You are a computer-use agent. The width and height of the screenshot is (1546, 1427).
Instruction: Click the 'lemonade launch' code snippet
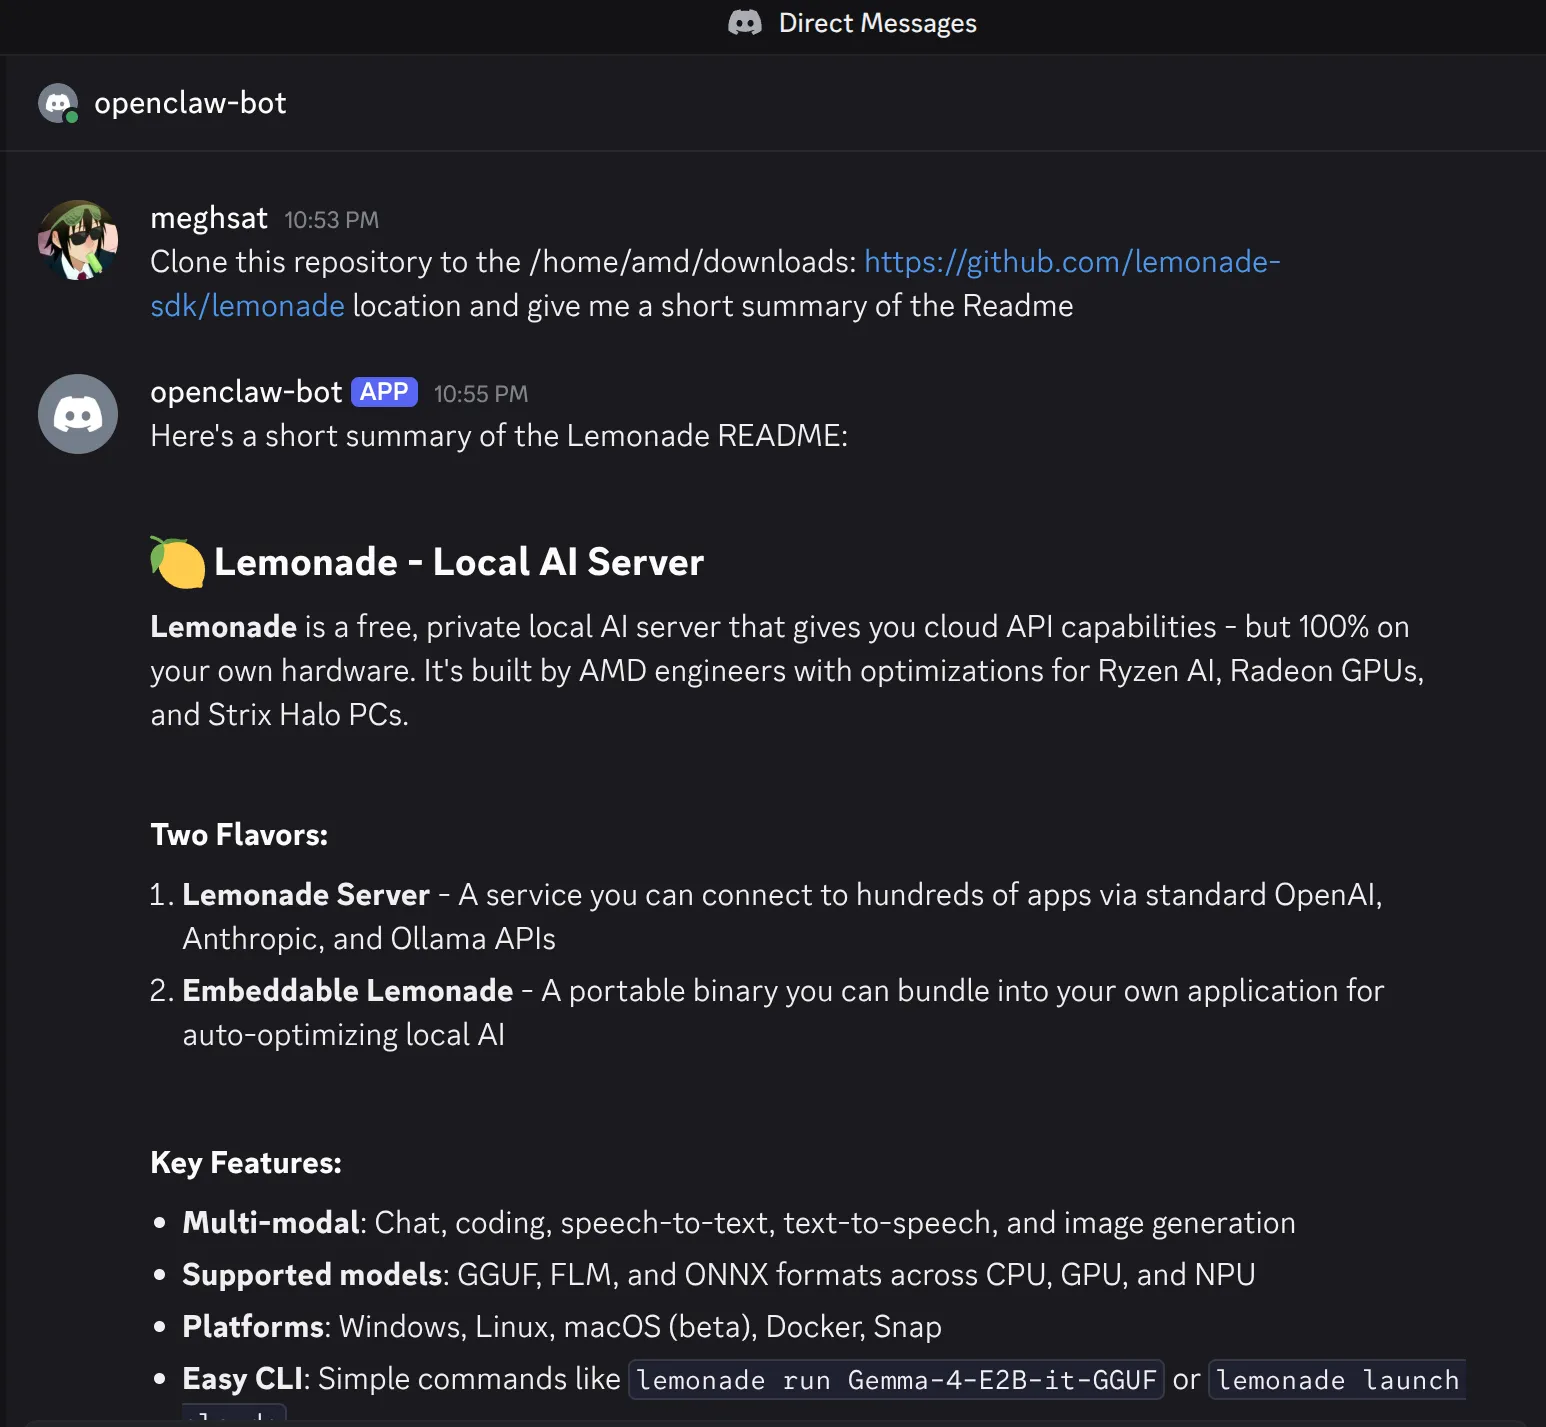click(1337, 1380)
